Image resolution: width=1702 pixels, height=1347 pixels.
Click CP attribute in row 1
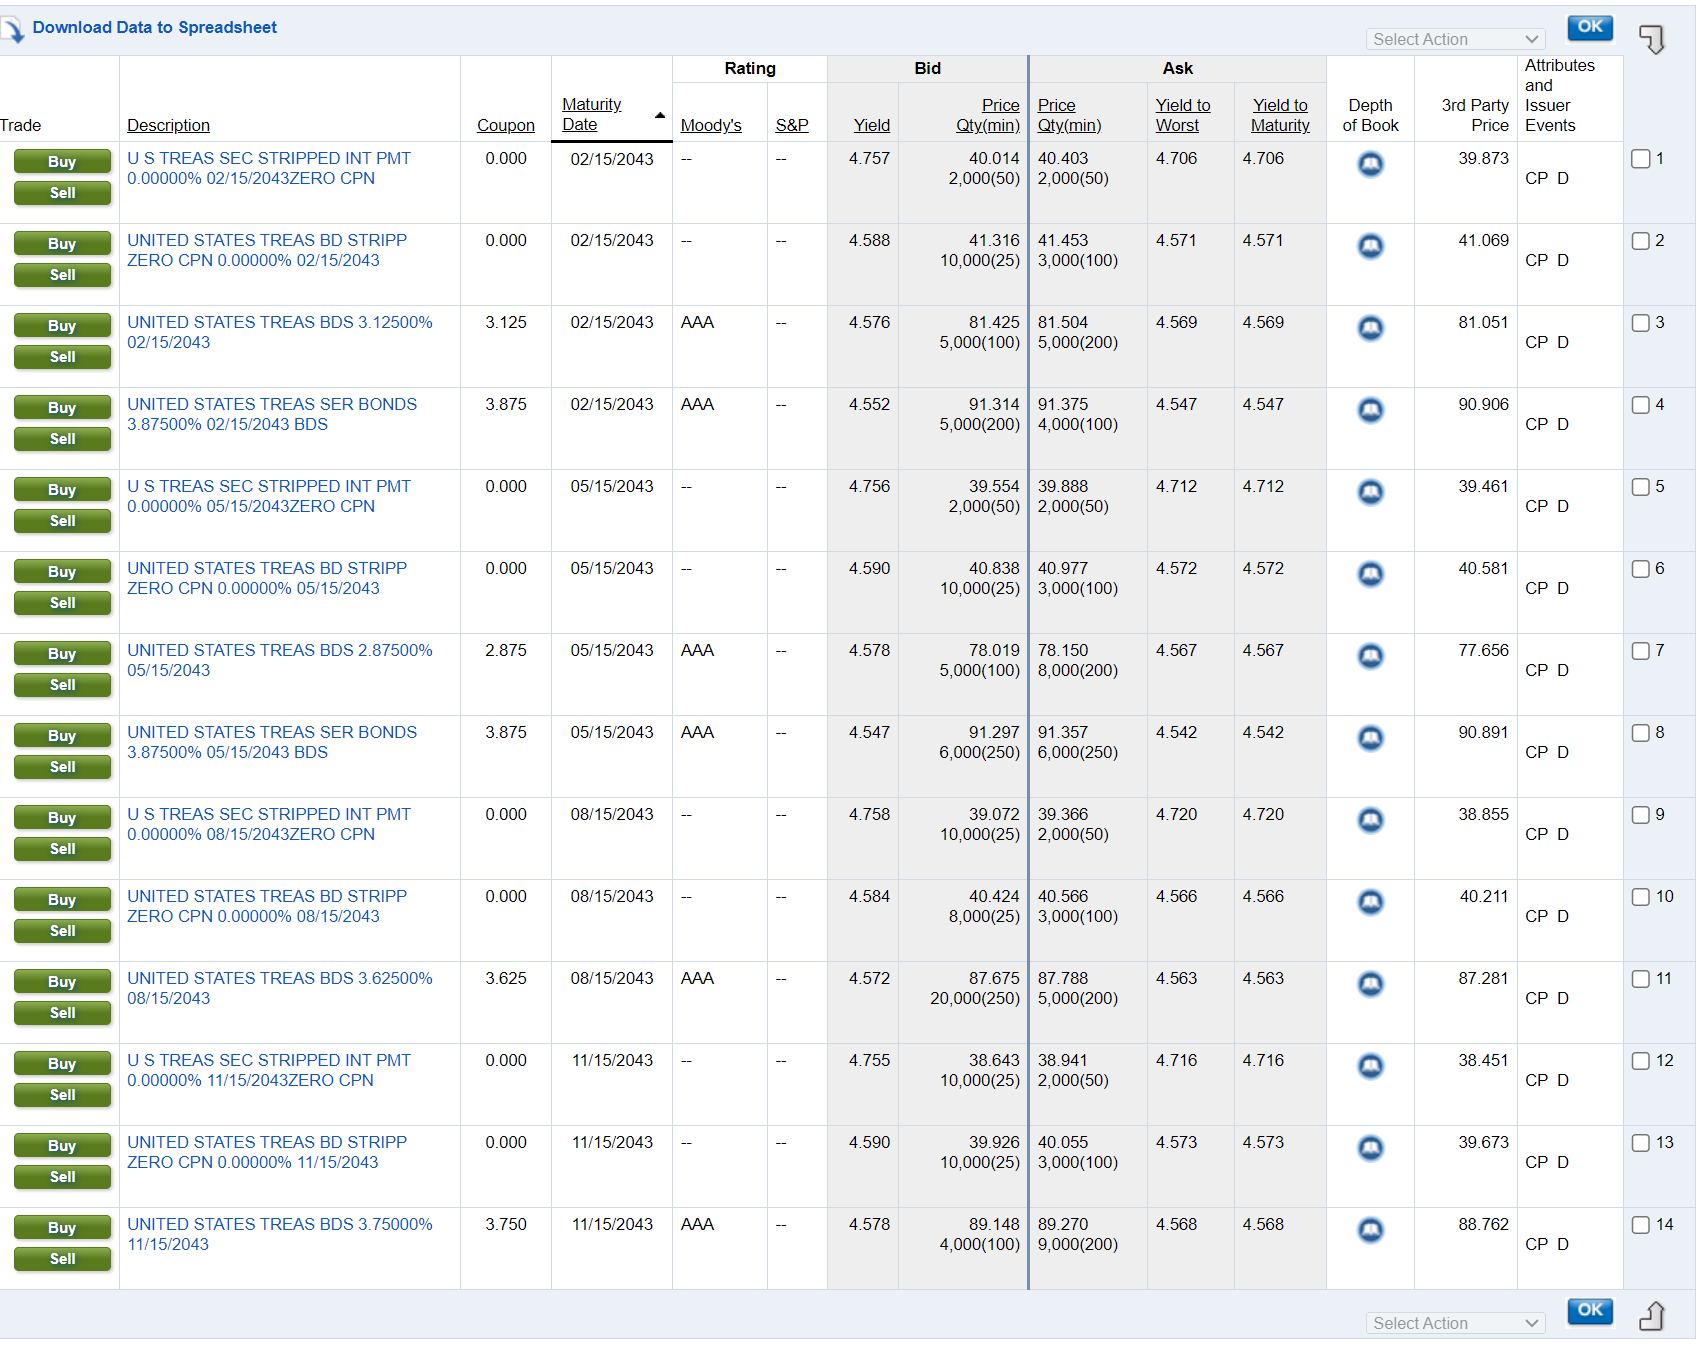[x=1536, y=178]
